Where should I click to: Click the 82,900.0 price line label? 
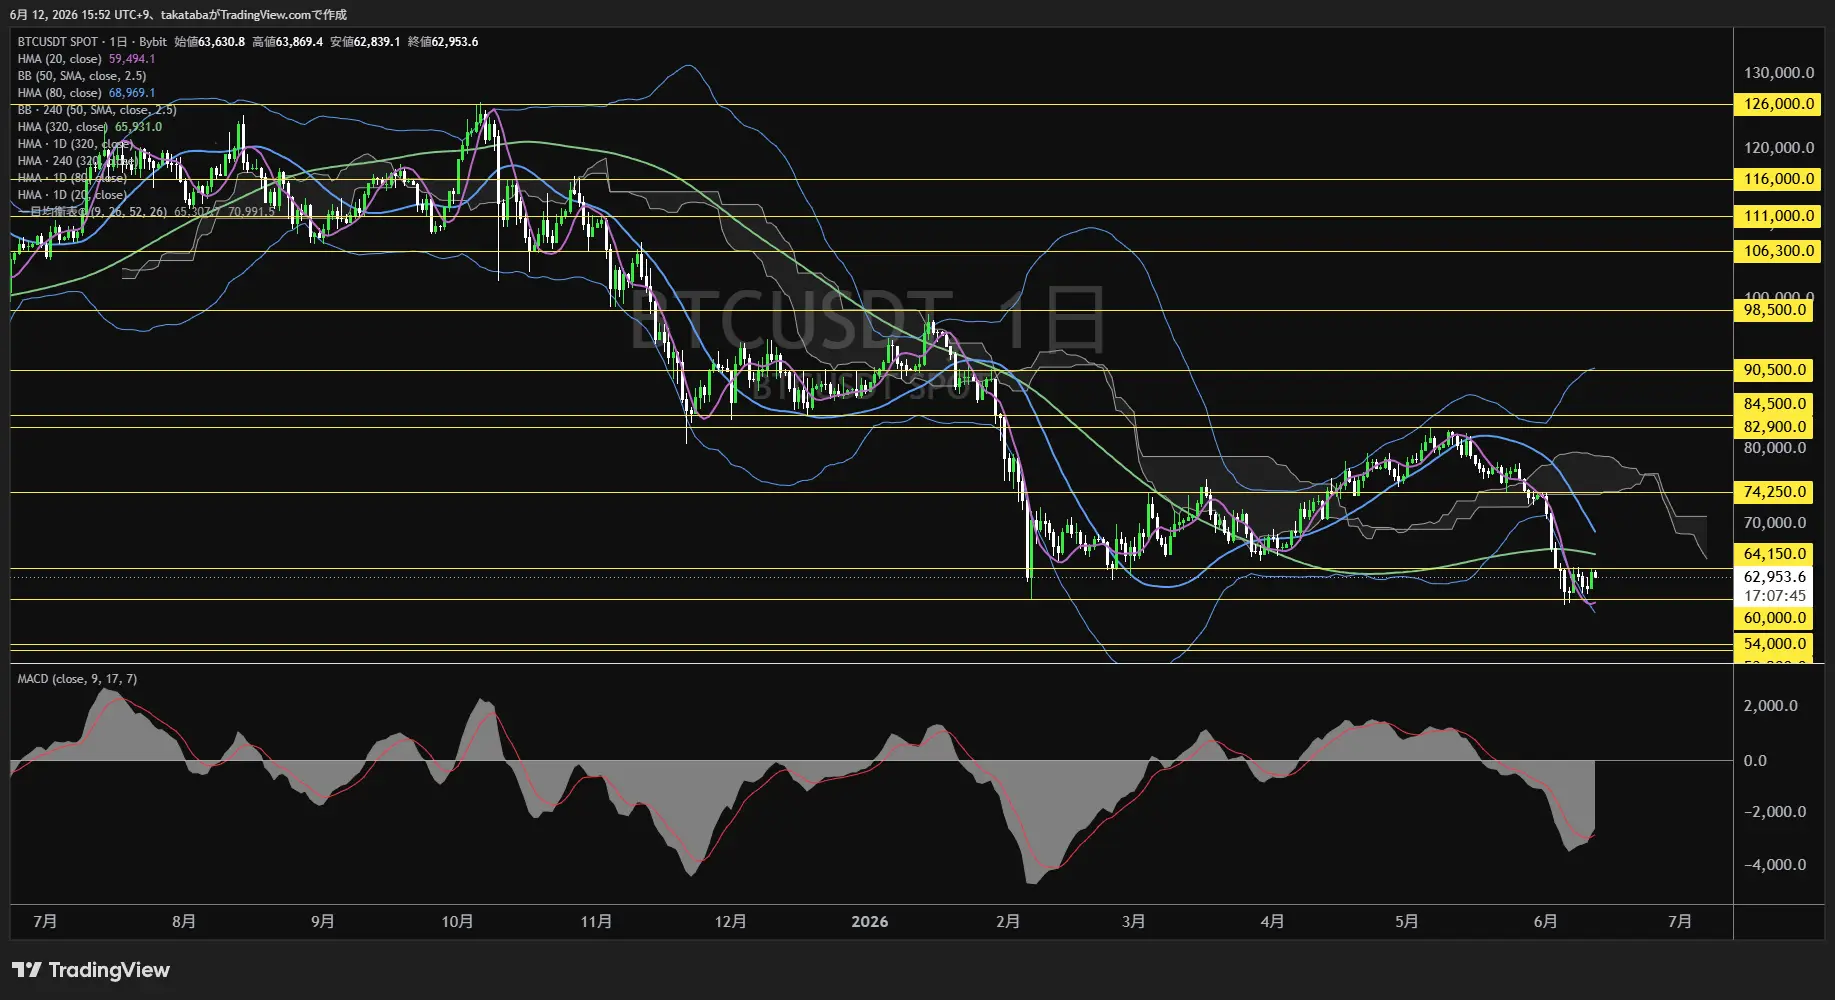pos(1775,427)
